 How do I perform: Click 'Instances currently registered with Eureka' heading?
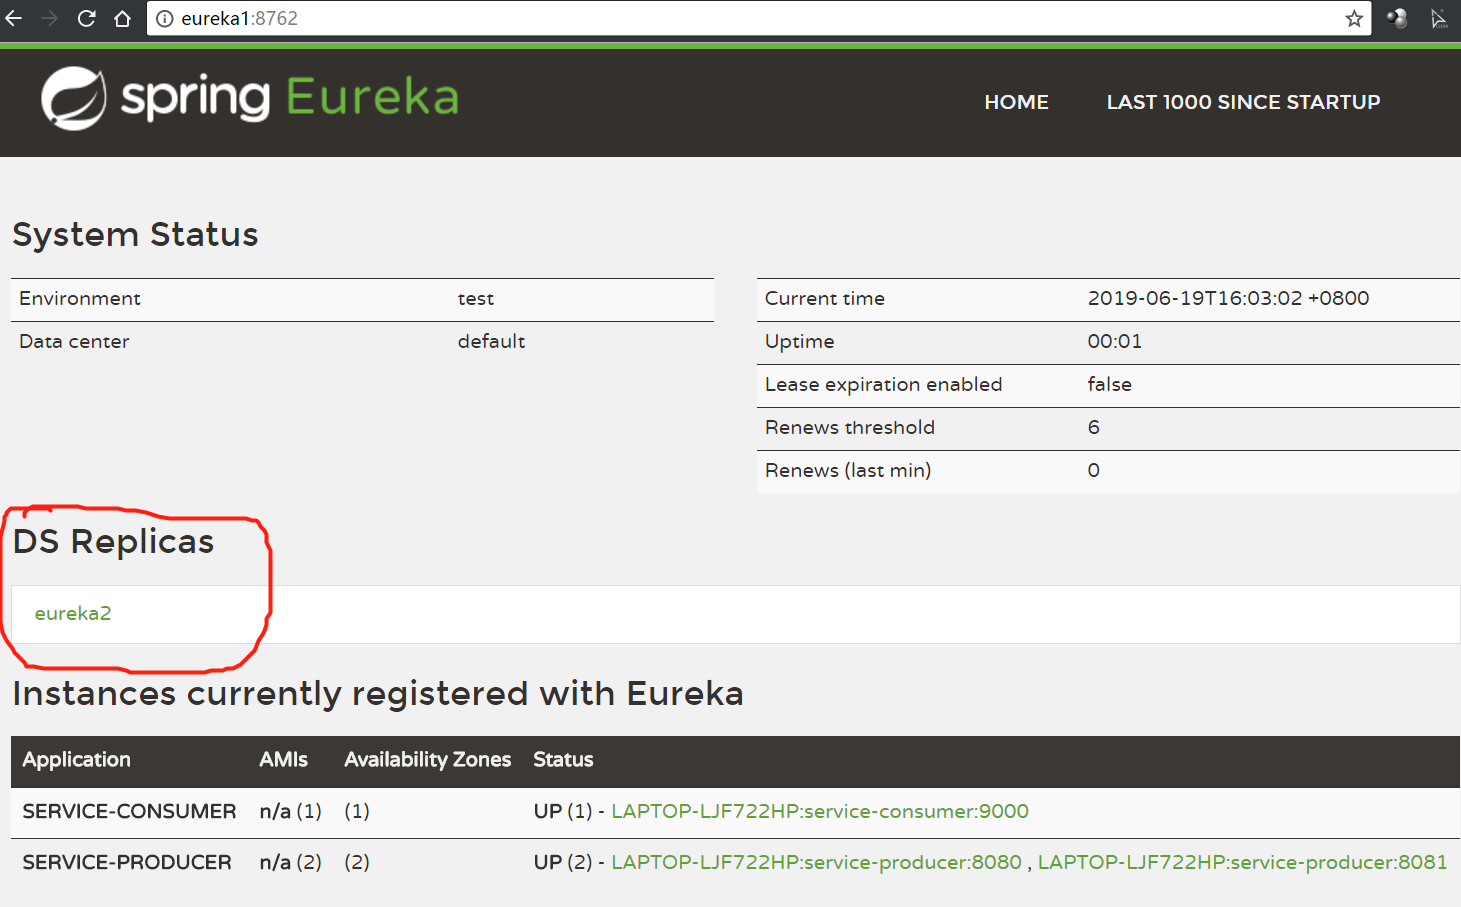(378, 693)
